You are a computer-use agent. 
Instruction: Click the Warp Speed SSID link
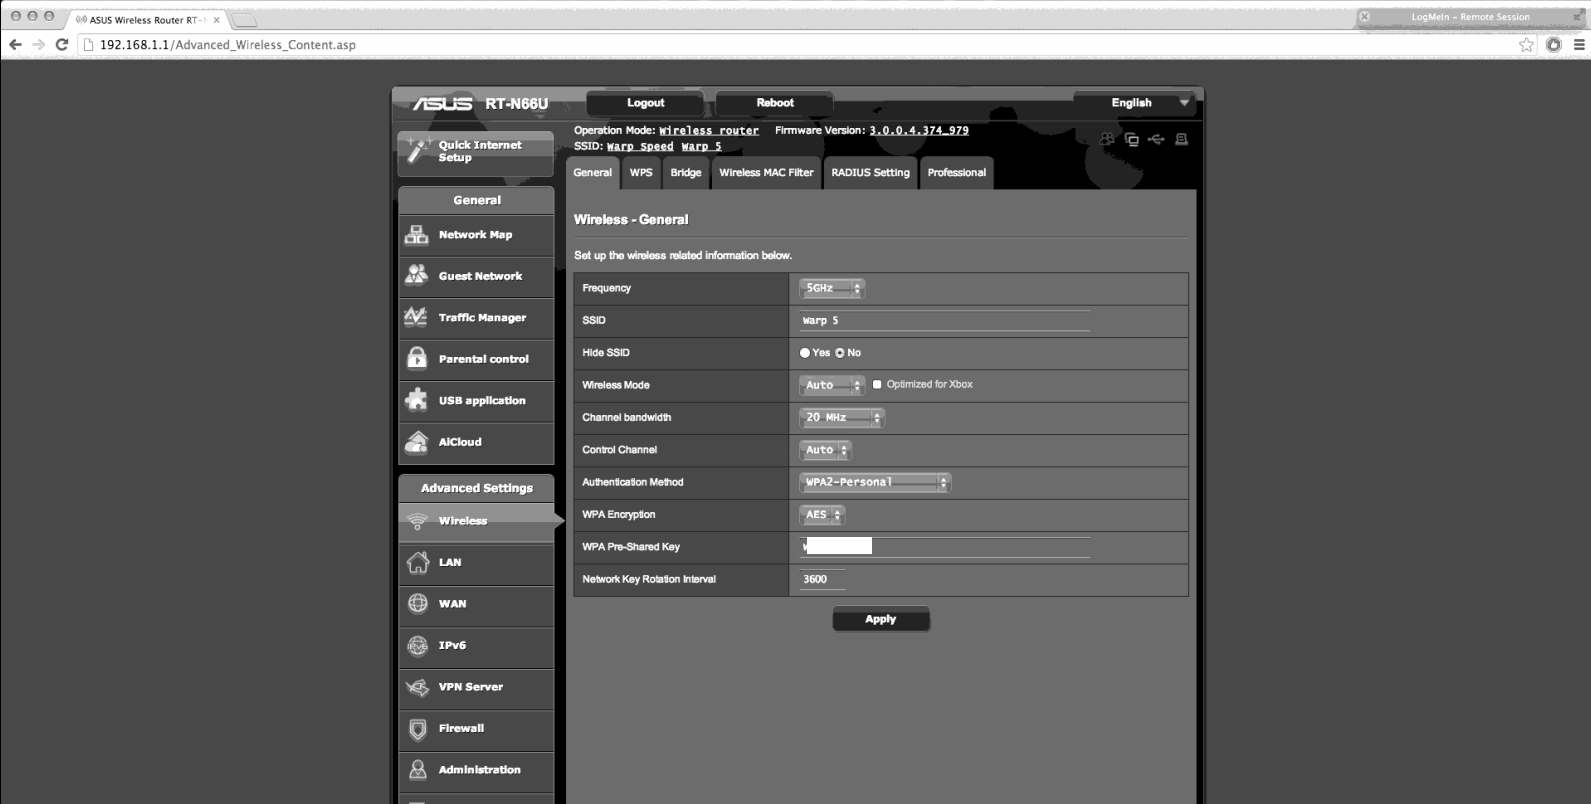pos(640,147)
